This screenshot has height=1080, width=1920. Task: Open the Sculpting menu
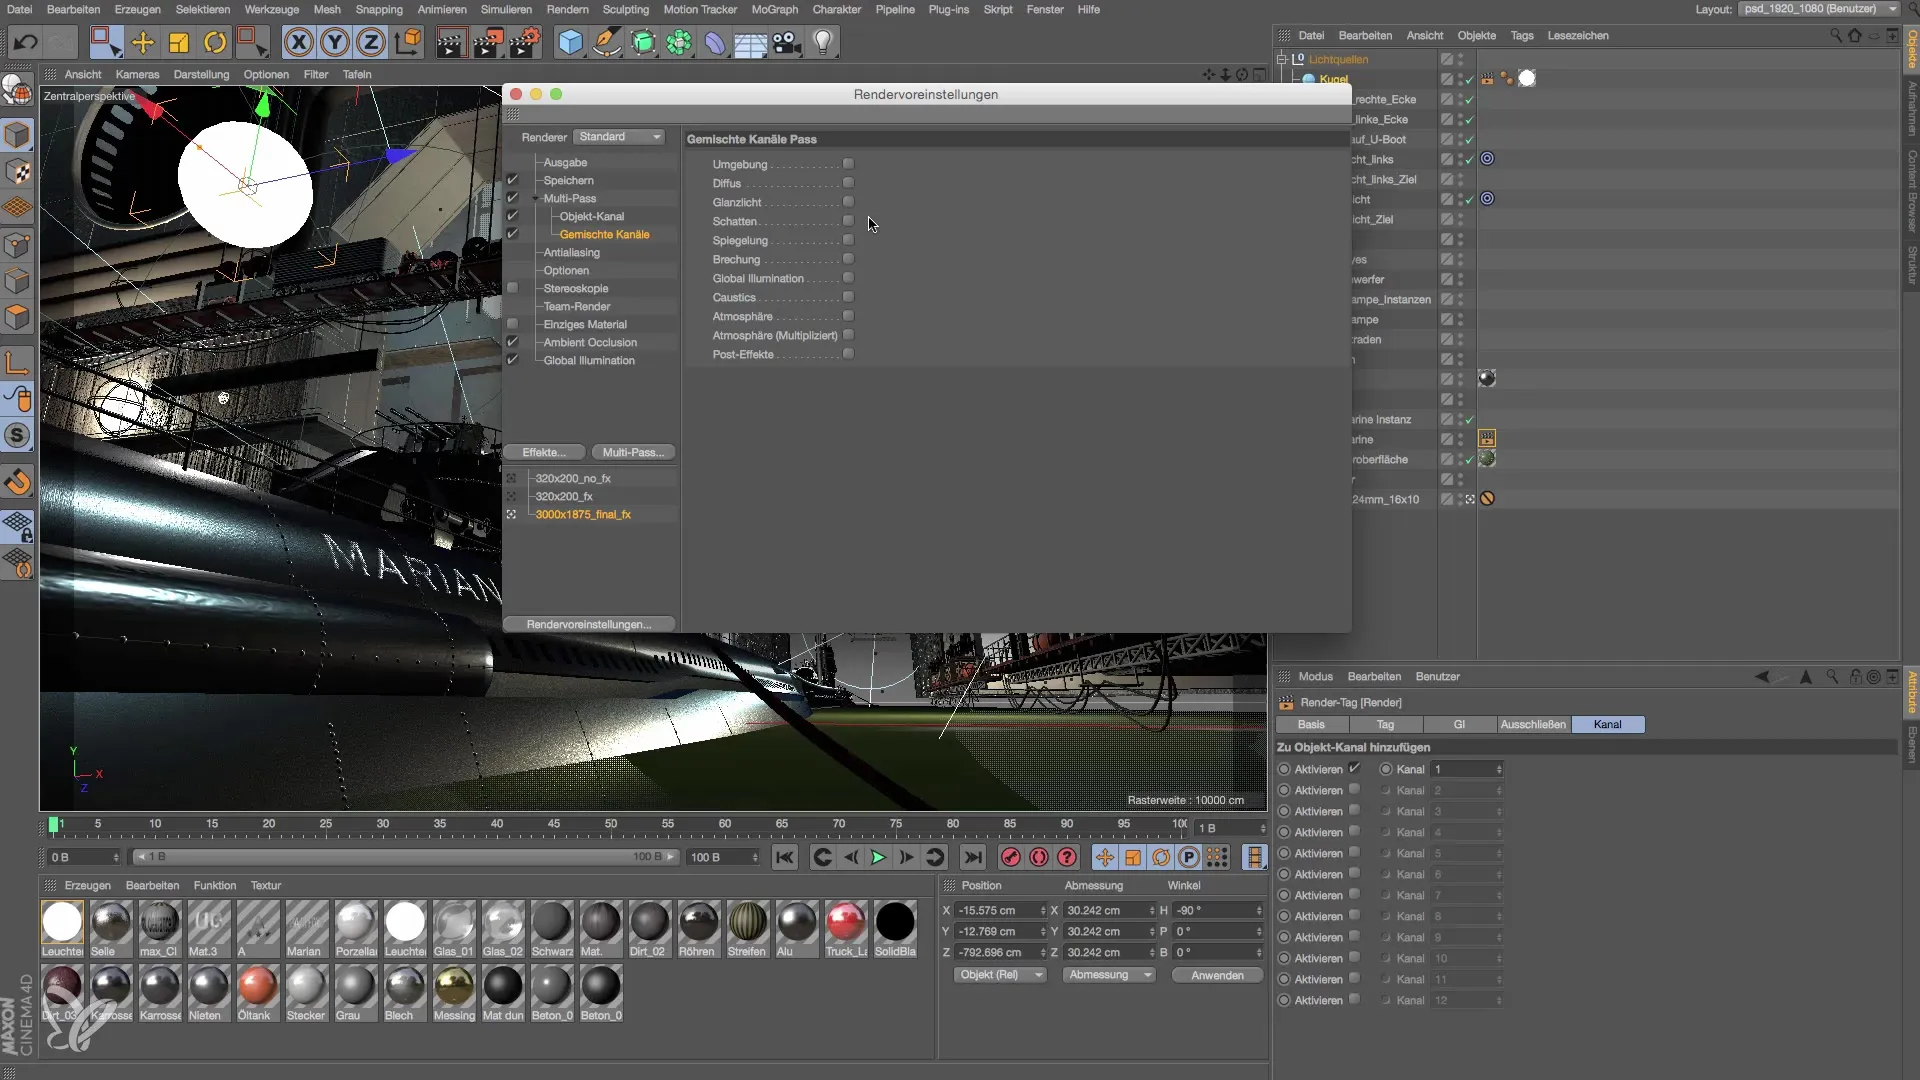(625, 9)
